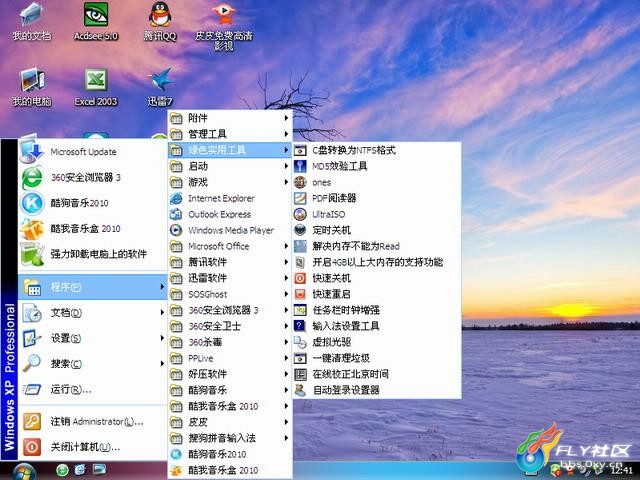The image size is (640, 480).
Task: Click the 快速关机 entry
Action: 377,278
